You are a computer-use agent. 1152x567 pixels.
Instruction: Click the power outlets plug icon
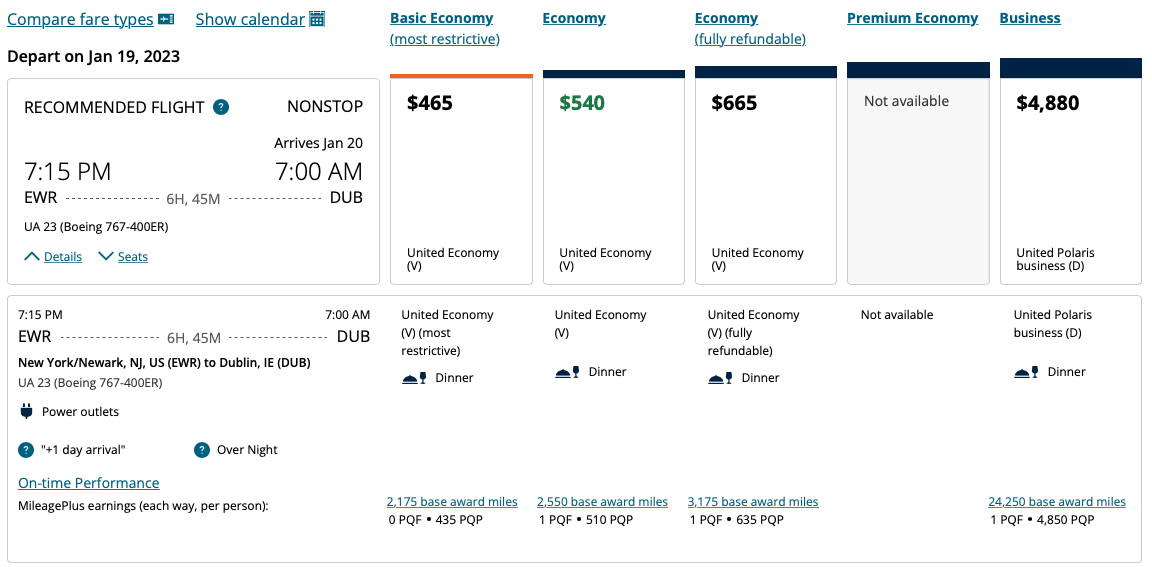pyautogui.click(x=26, y=412)
